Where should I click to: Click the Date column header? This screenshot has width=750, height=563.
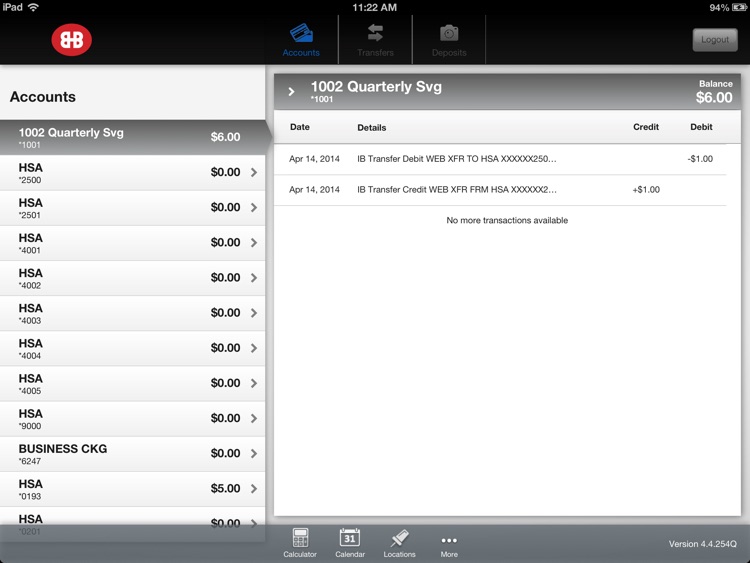(300, 127)
